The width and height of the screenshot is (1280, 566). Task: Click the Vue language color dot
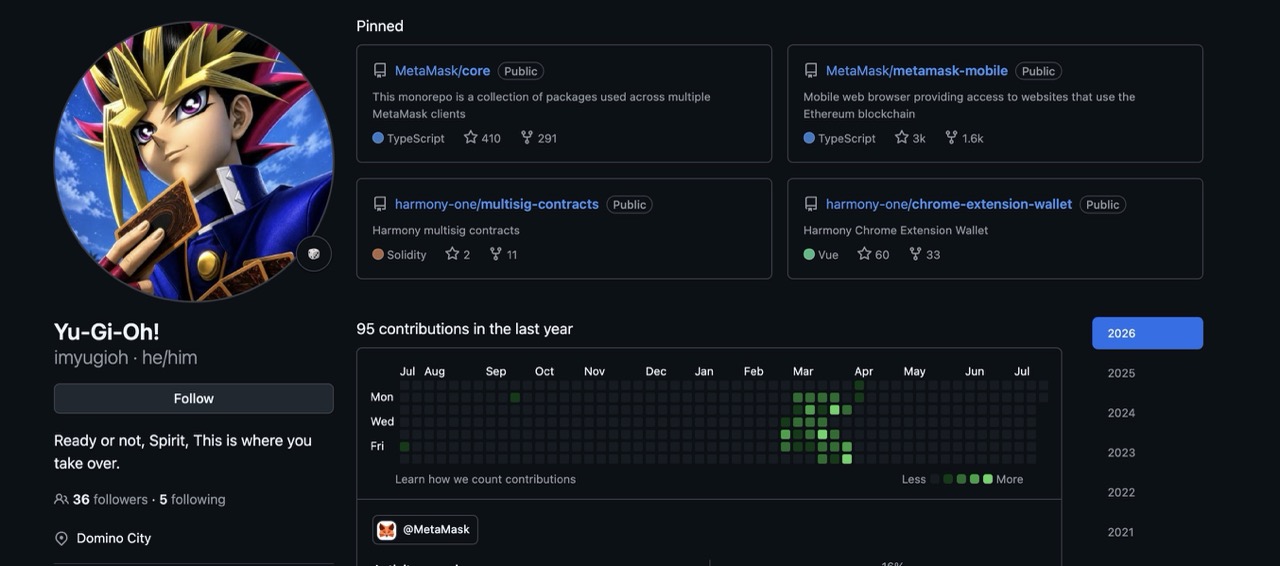809,254
